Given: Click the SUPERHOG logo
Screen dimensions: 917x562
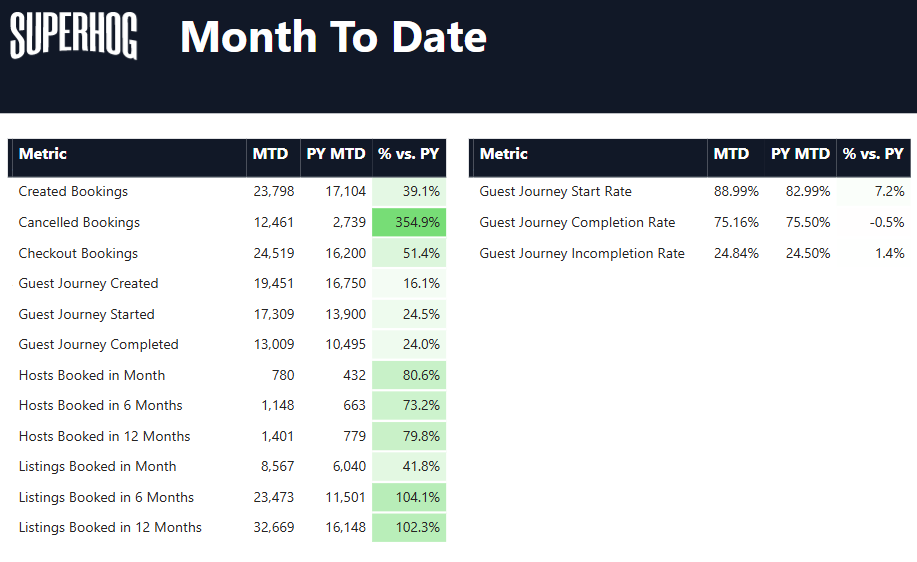Looking at the screenshot, I should click(x=74, y=37).
